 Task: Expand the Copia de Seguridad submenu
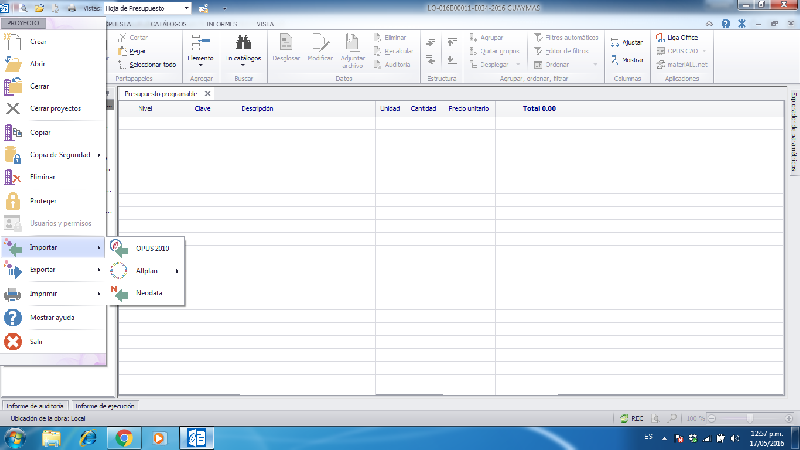coord(98,155)
